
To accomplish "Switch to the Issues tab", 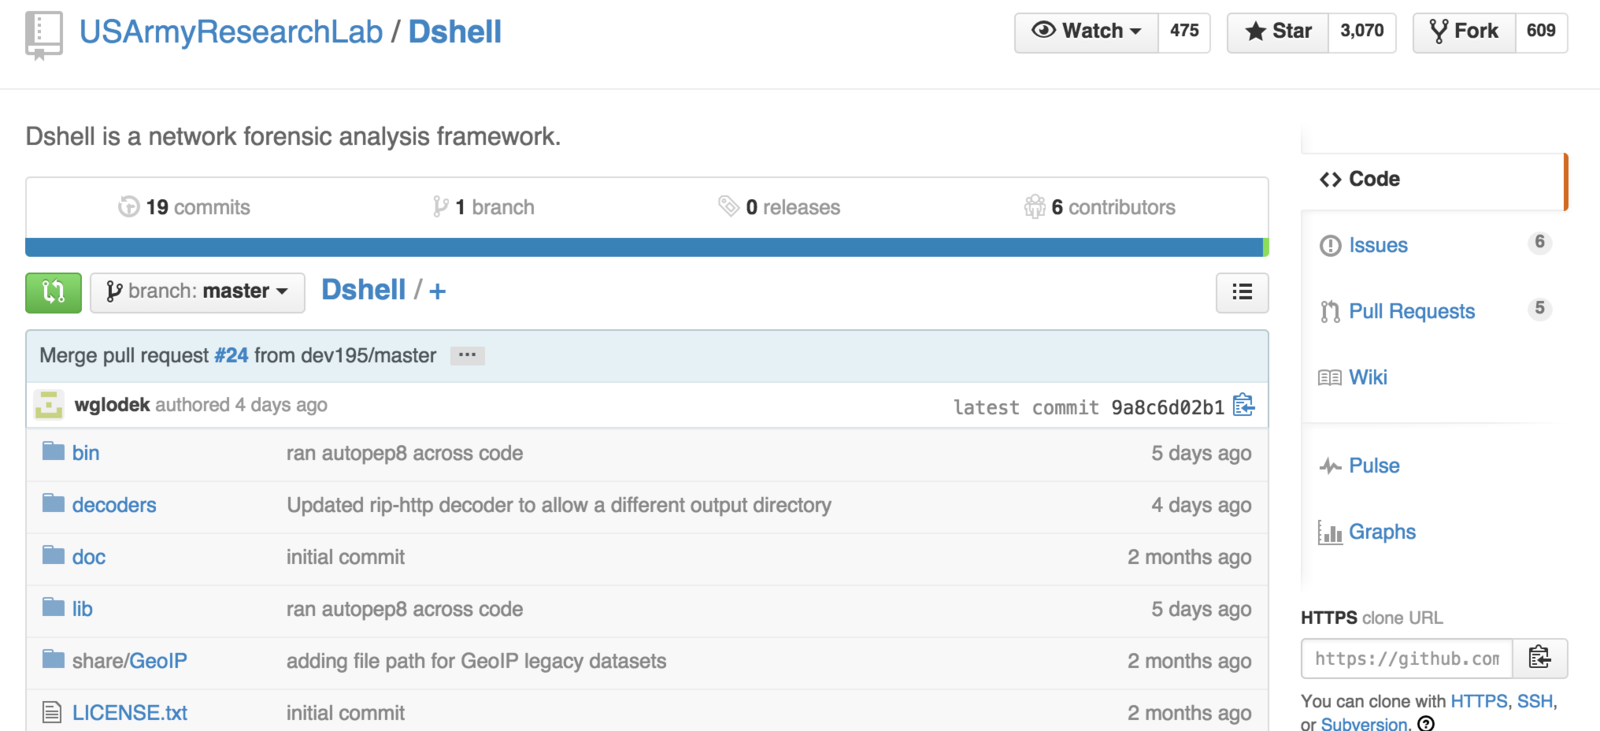I will pyautogui.click(x=1378, y=245).
